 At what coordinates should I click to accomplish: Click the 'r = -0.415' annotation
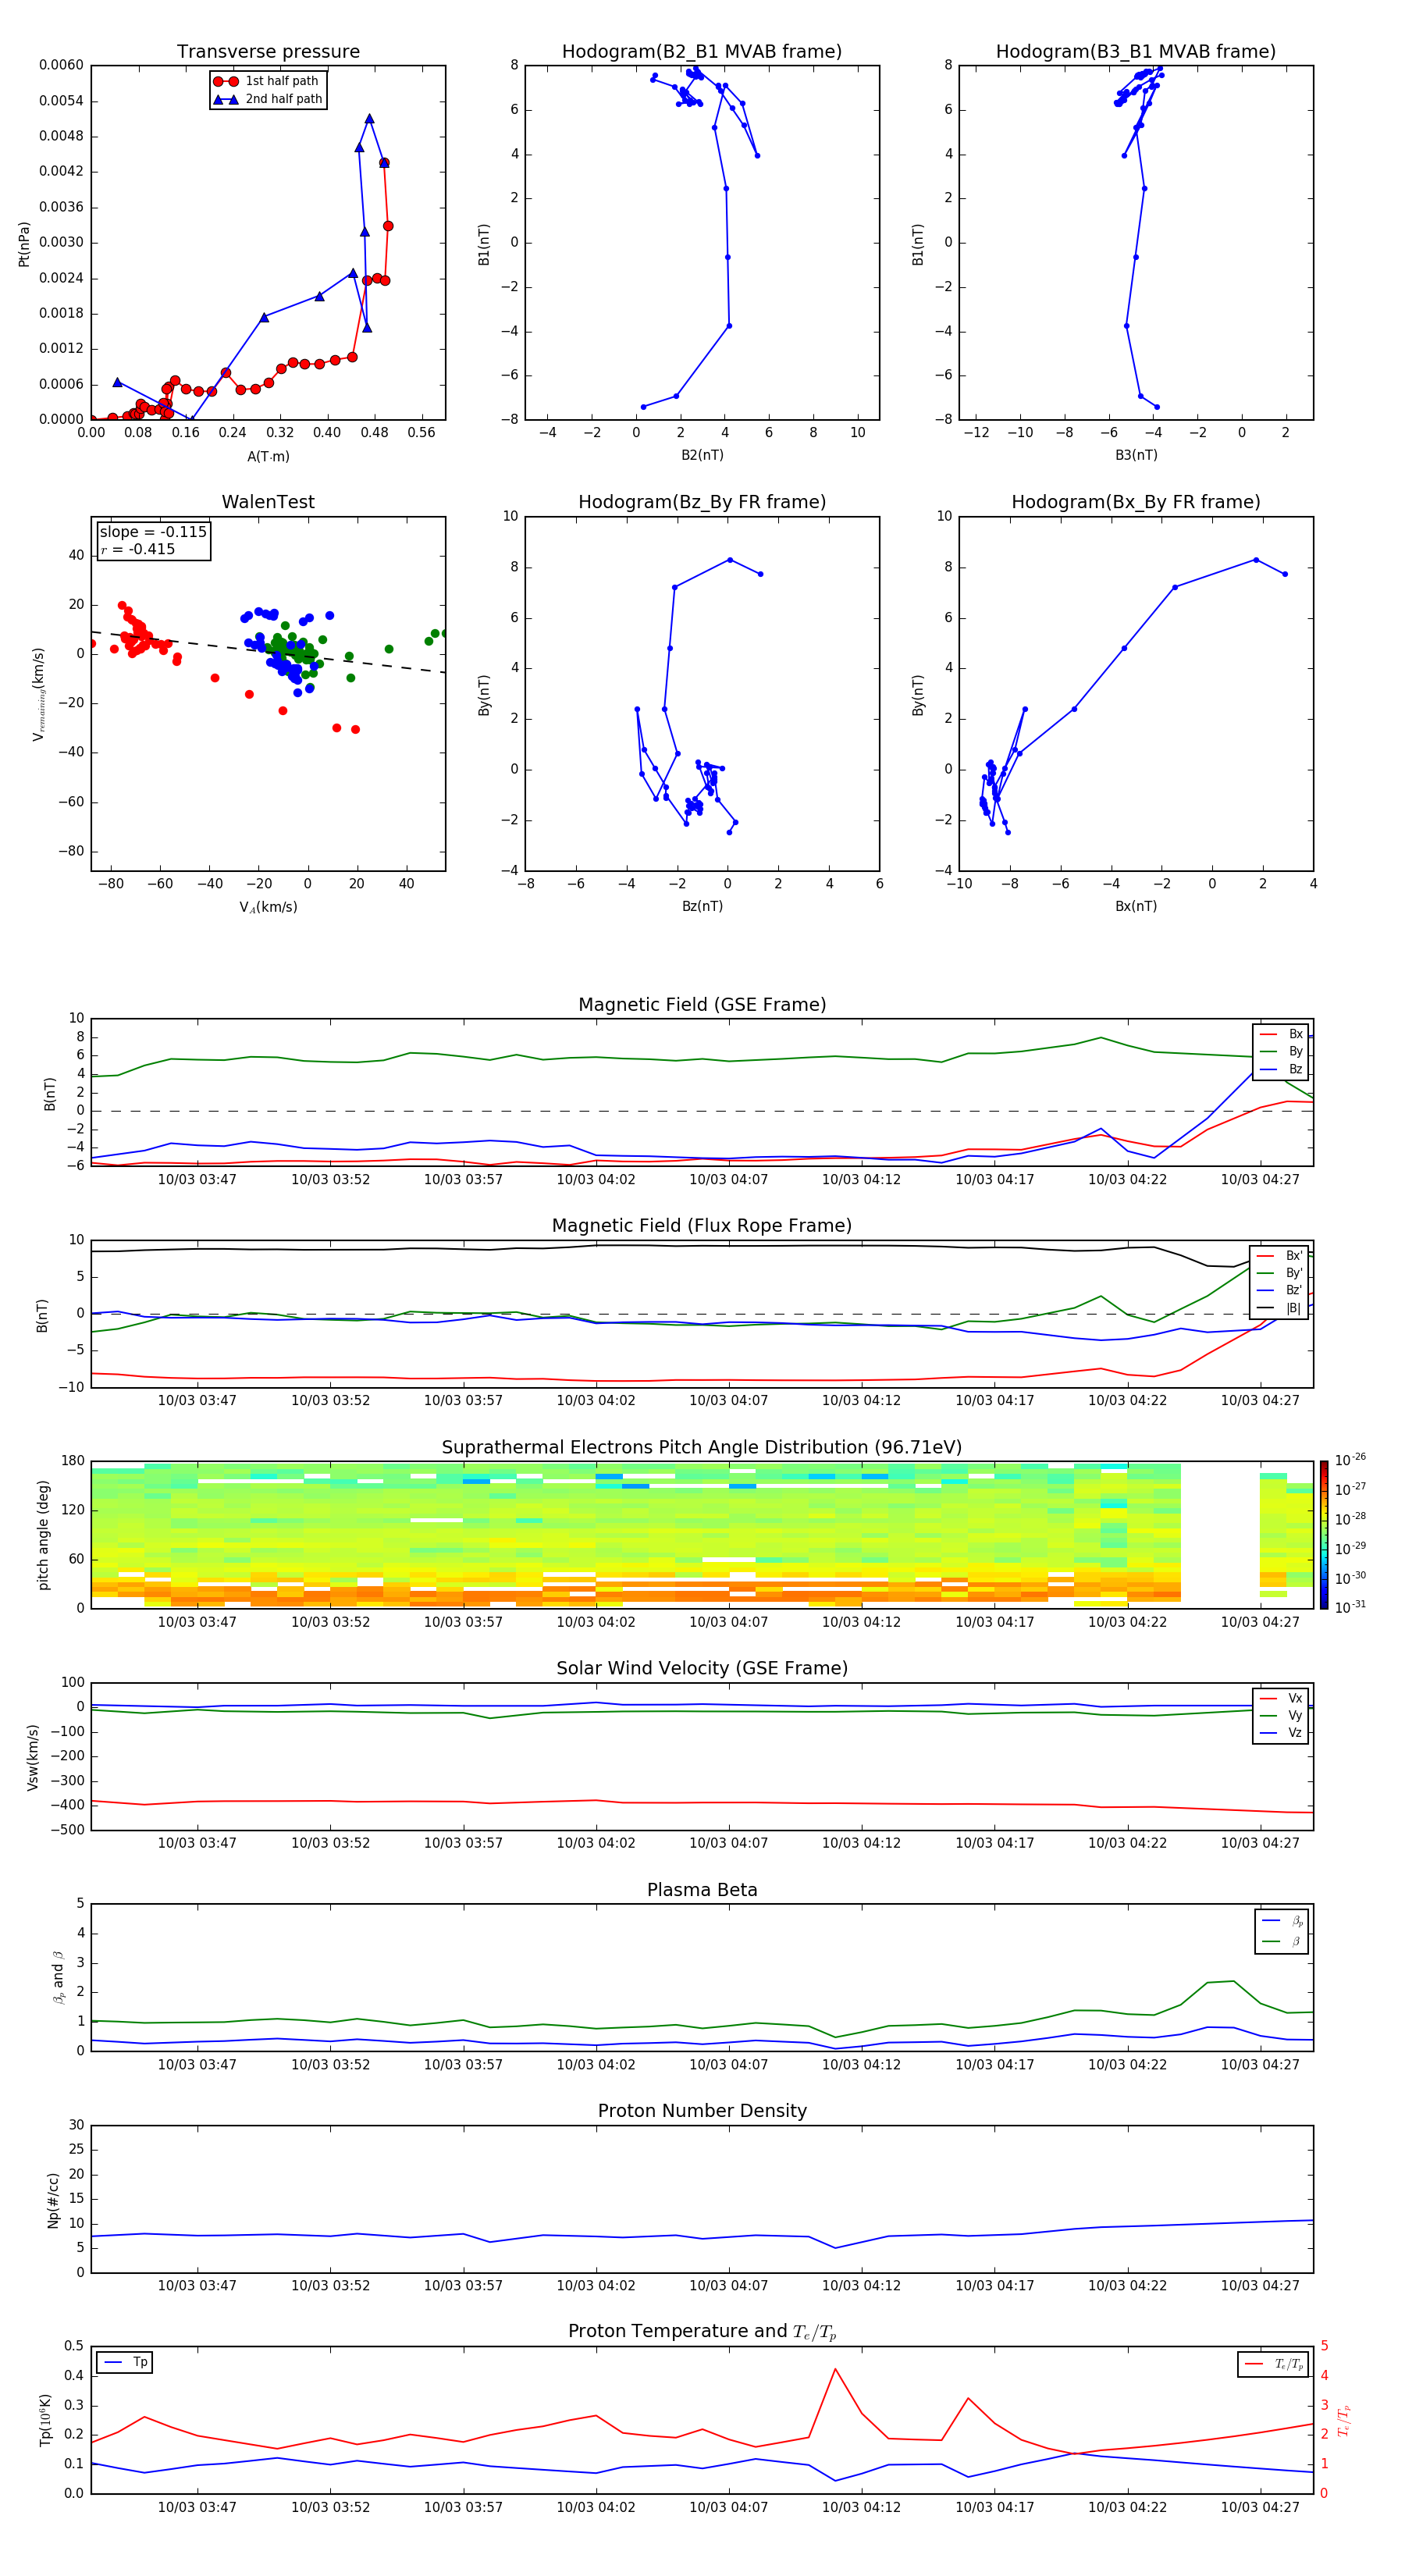[138, 549]
